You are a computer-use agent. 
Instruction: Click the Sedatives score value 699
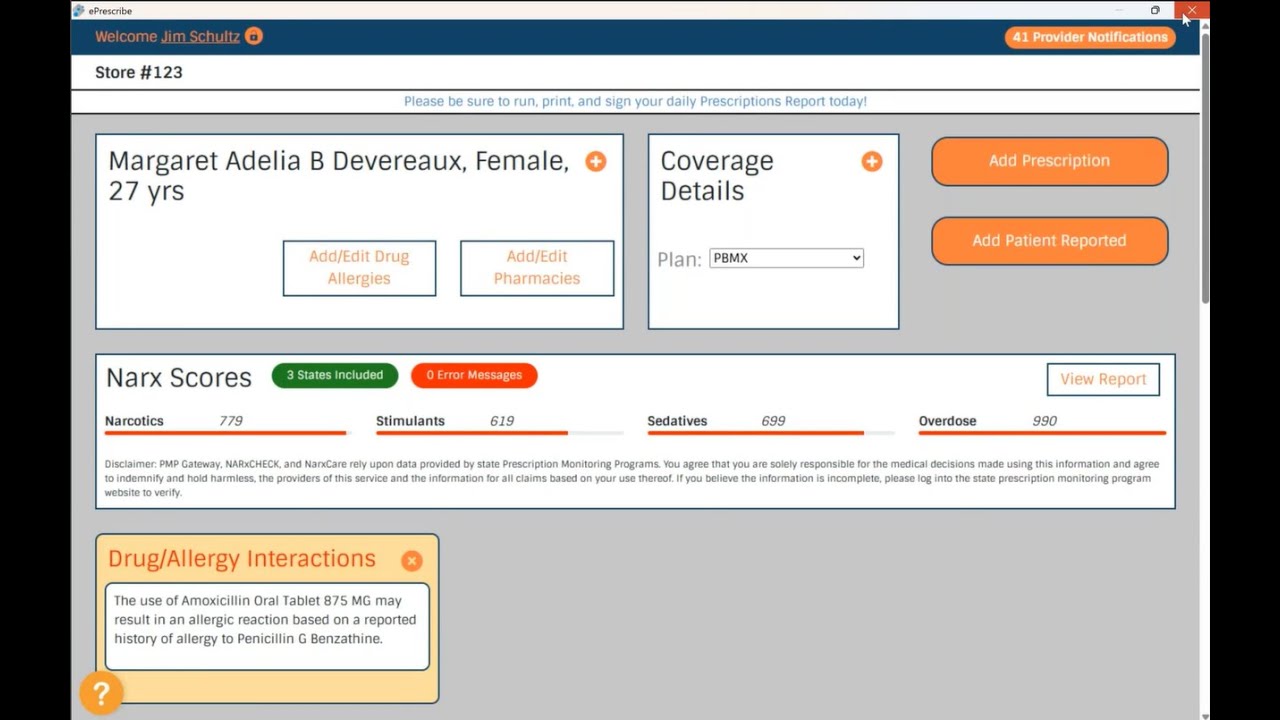pyautogui.click(x=773, y=421)
